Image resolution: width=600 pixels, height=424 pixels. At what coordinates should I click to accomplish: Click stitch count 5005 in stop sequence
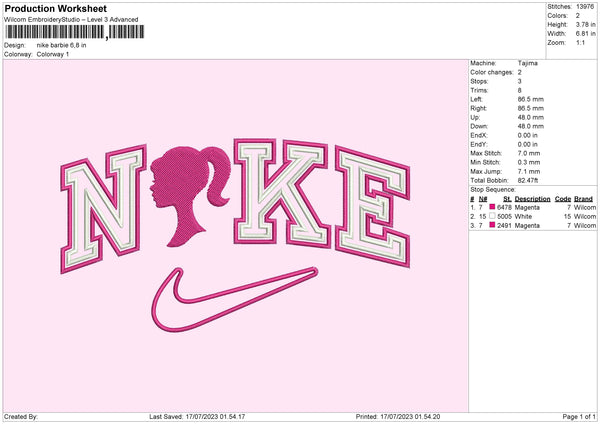click(504, 217)
